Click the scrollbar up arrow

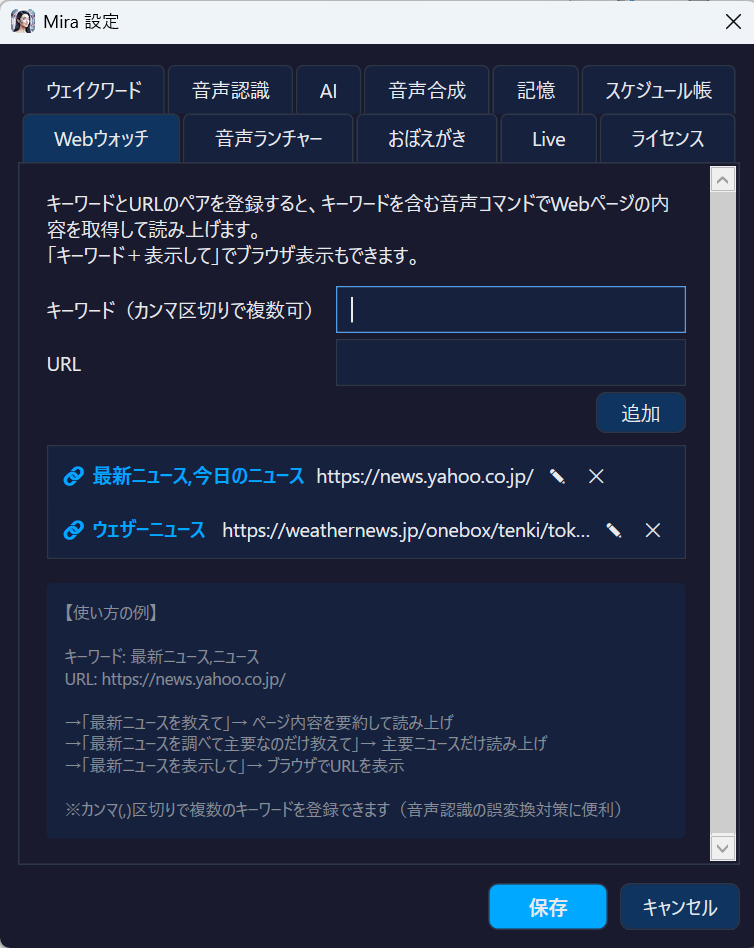click(723, 180)
